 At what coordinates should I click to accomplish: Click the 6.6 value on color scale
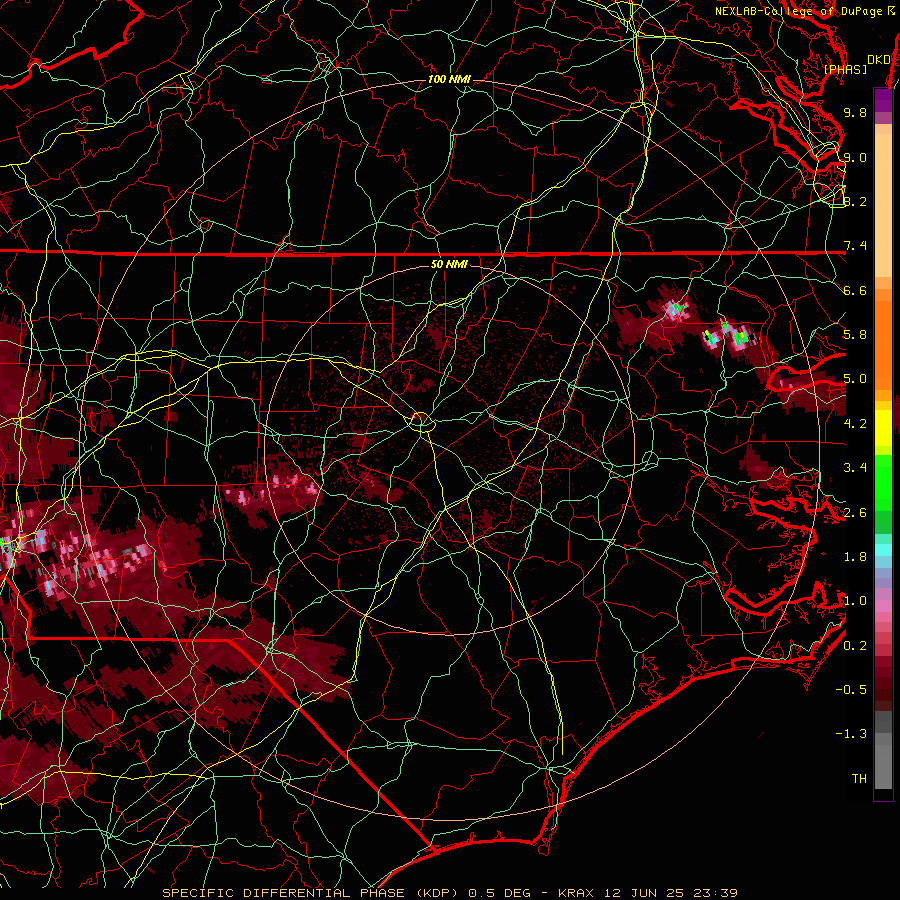click(x=855, y=290)
